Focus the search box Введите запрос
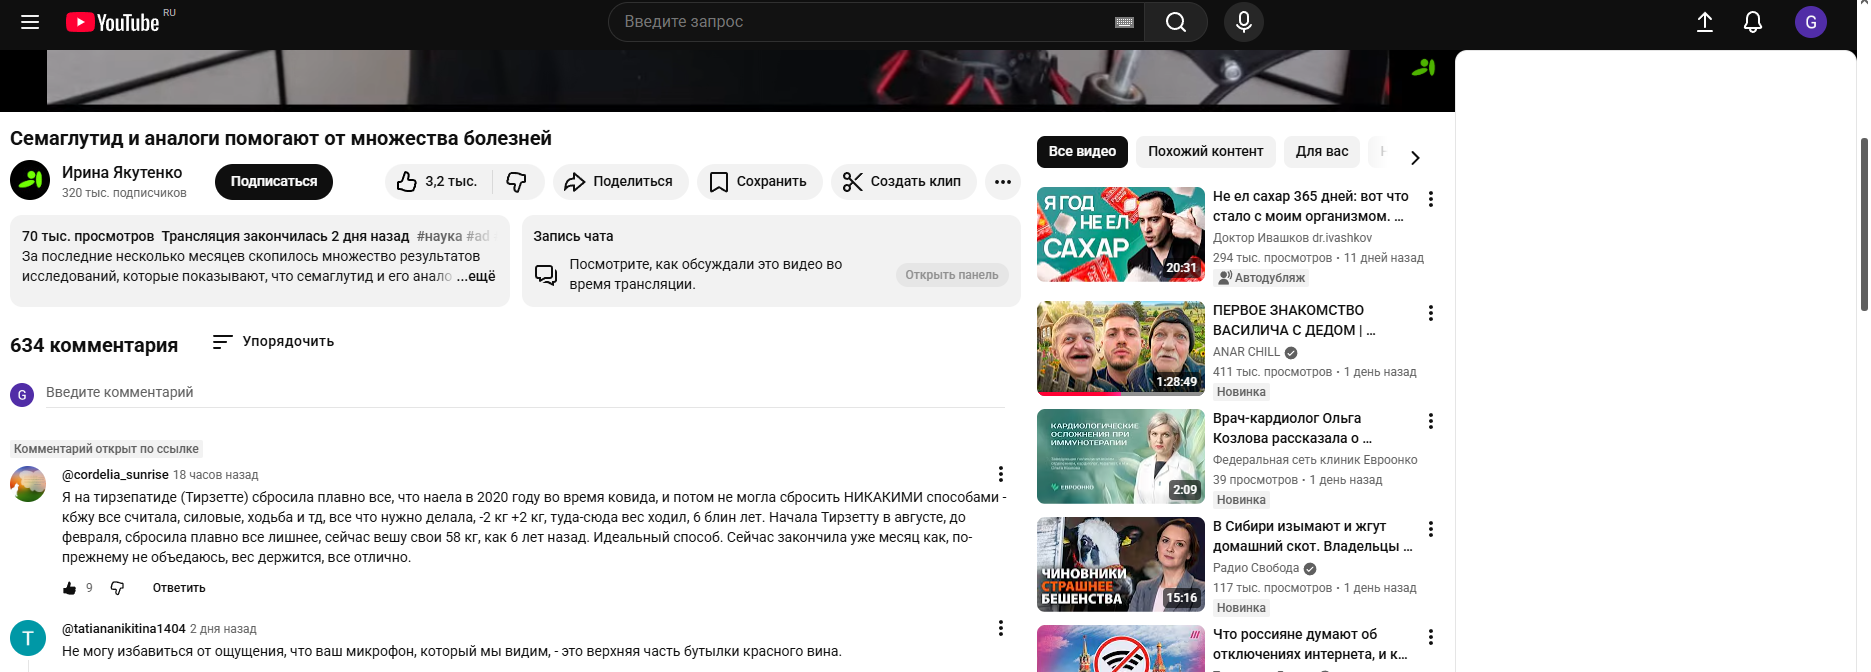 click(x=865, y=22)
